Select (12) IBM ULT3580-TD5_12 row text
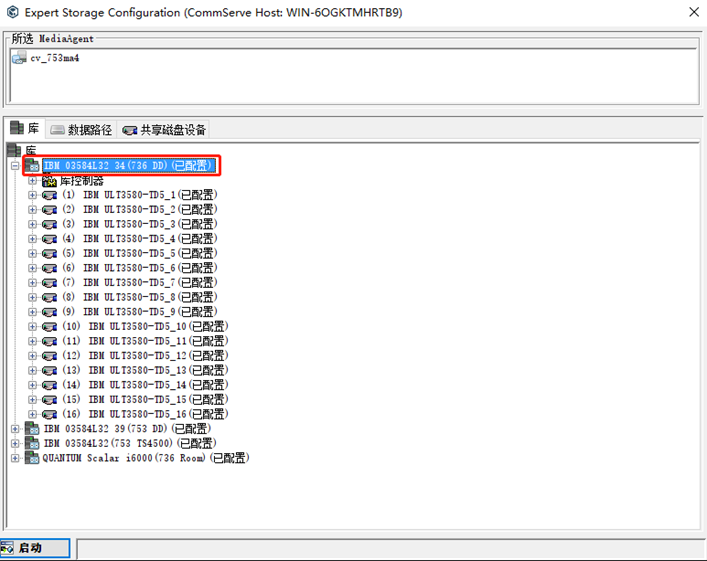 click(x=145, y=356)
